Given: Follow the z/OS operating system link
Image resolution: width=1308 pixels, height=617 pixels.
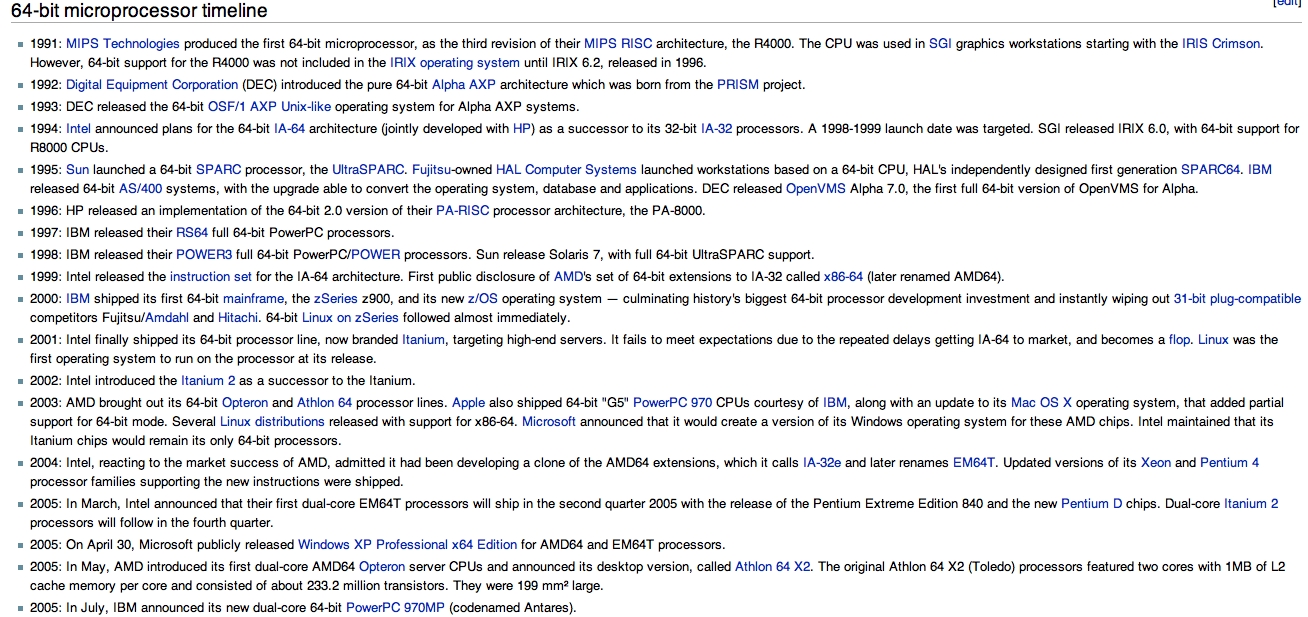Looking at the screenshot, I should click(482, 299).
